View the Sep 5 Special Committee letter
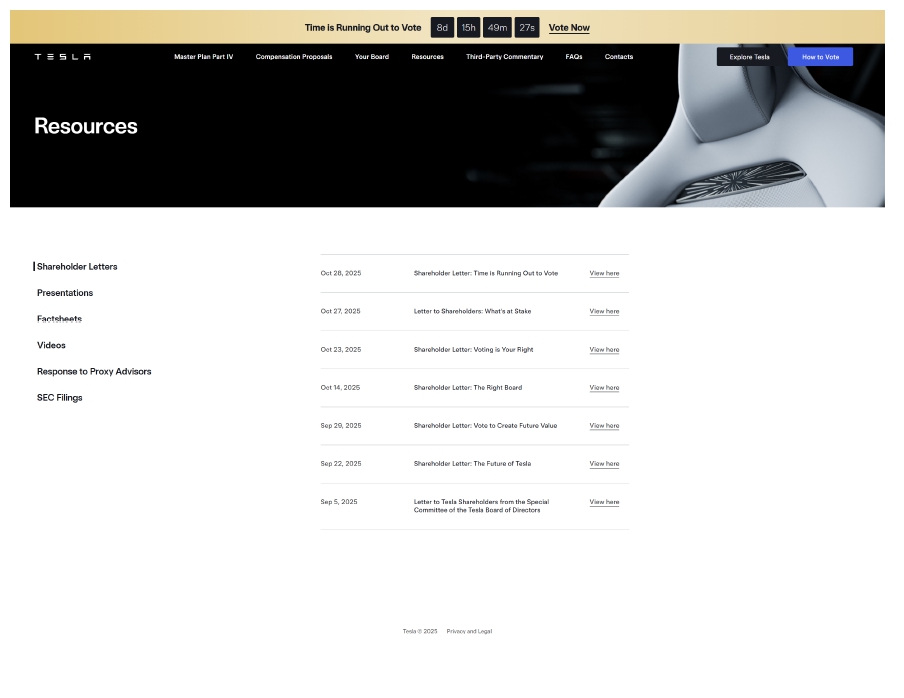904x698 pixels. [604, 502]
